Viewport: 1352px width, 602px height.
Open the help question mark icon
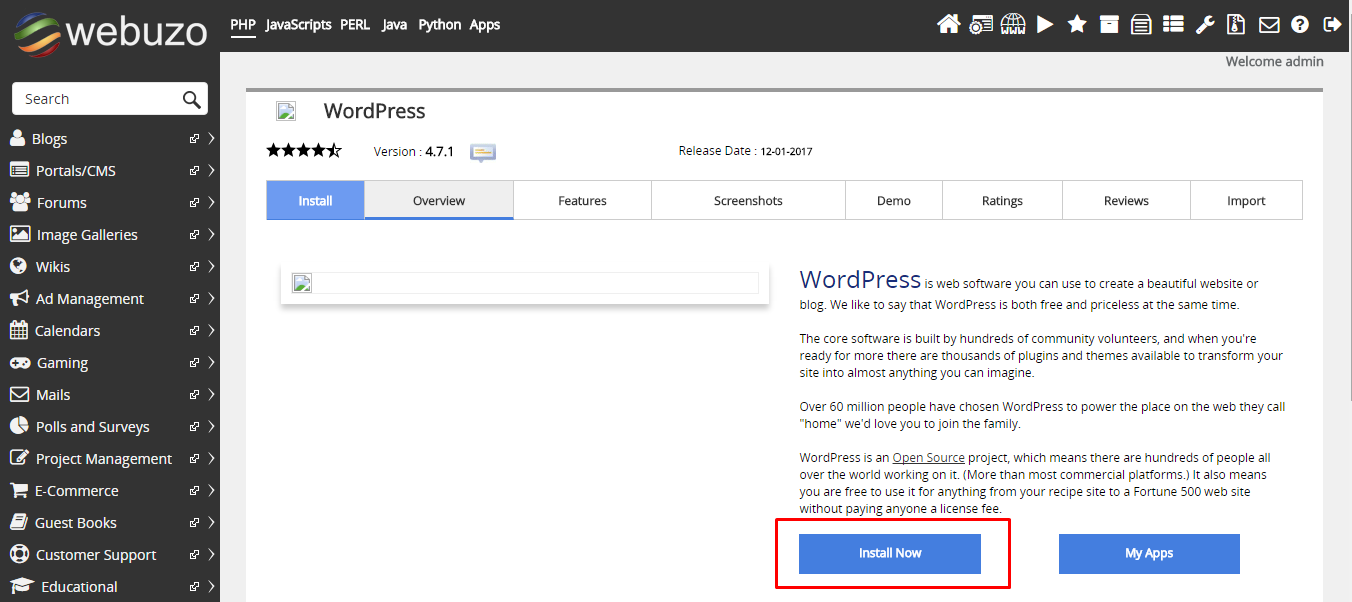coord(1299,23)
